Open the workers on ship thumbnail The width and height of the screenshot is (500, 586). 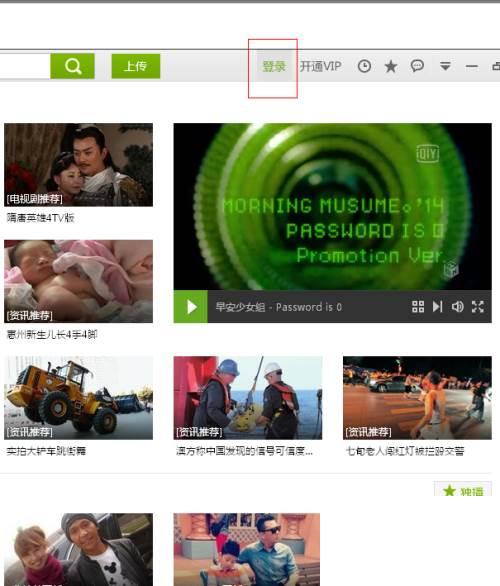click(x=248, y=398)
